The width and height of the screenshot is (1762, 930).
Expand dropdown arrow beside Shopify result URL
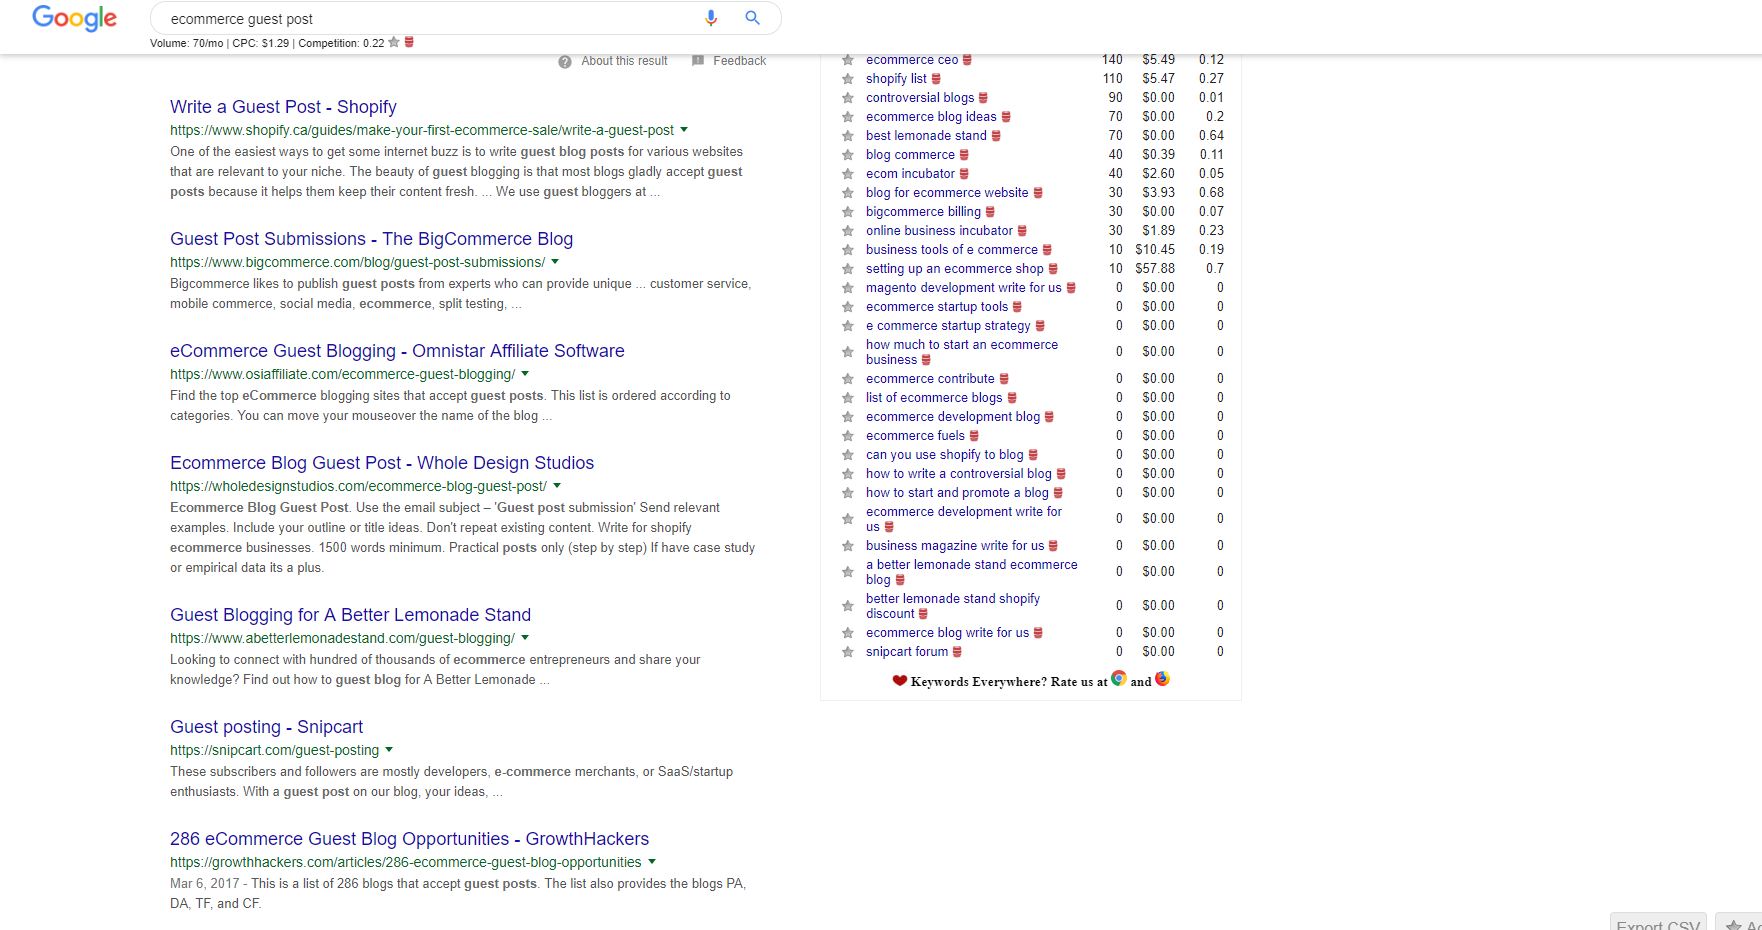[x=684, y=130]
